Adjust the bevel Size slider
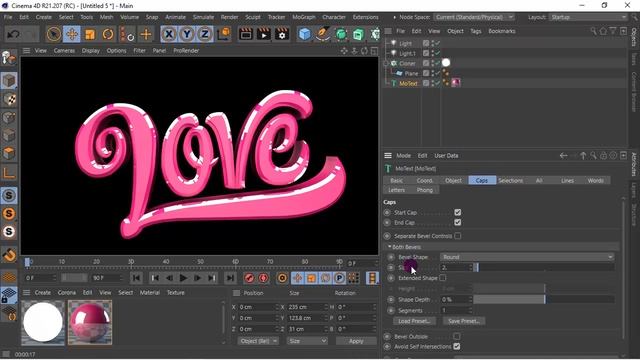Viewport: 640px width, 360px height. coord(544,268)
